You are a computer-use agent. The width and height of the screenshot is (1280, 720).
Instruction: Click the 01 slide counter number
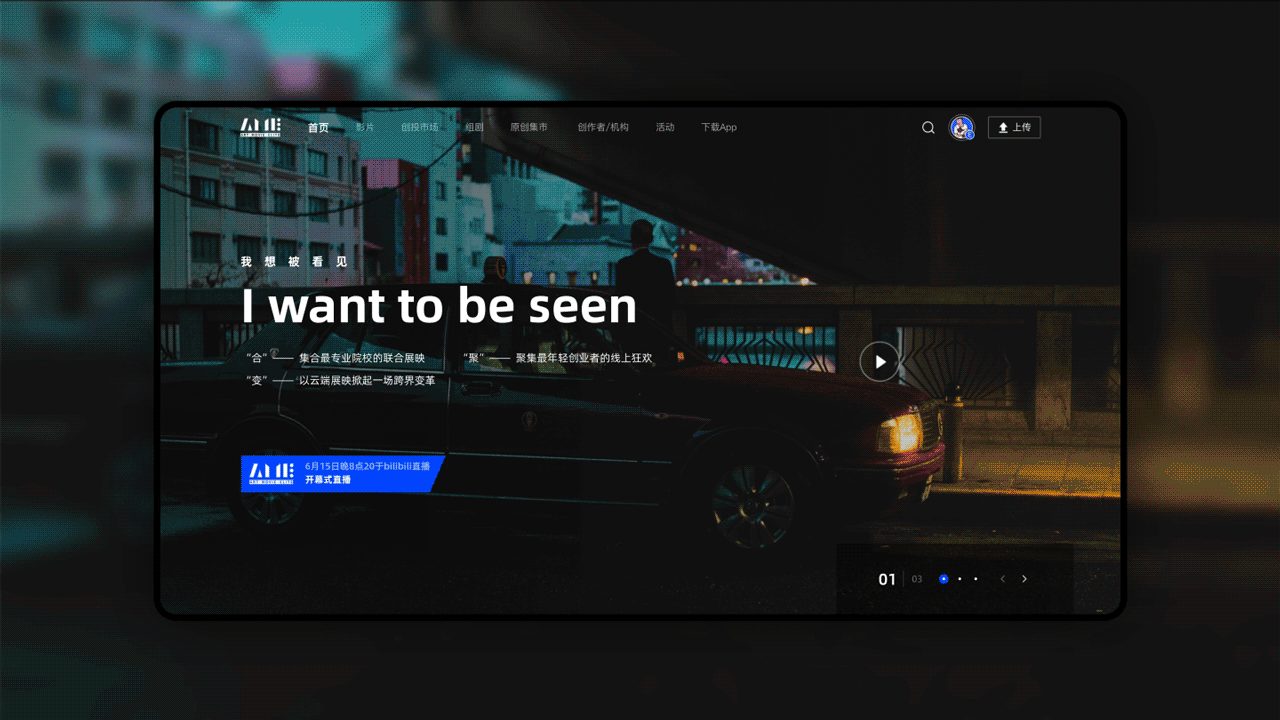(887, 579)
